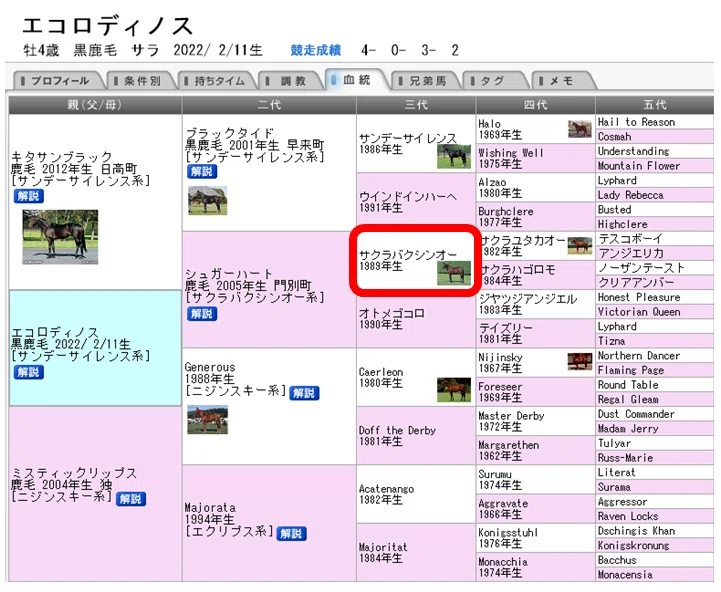
Task: Click 解説 button under ブラックタイド
Action: [x=202, y=172]
